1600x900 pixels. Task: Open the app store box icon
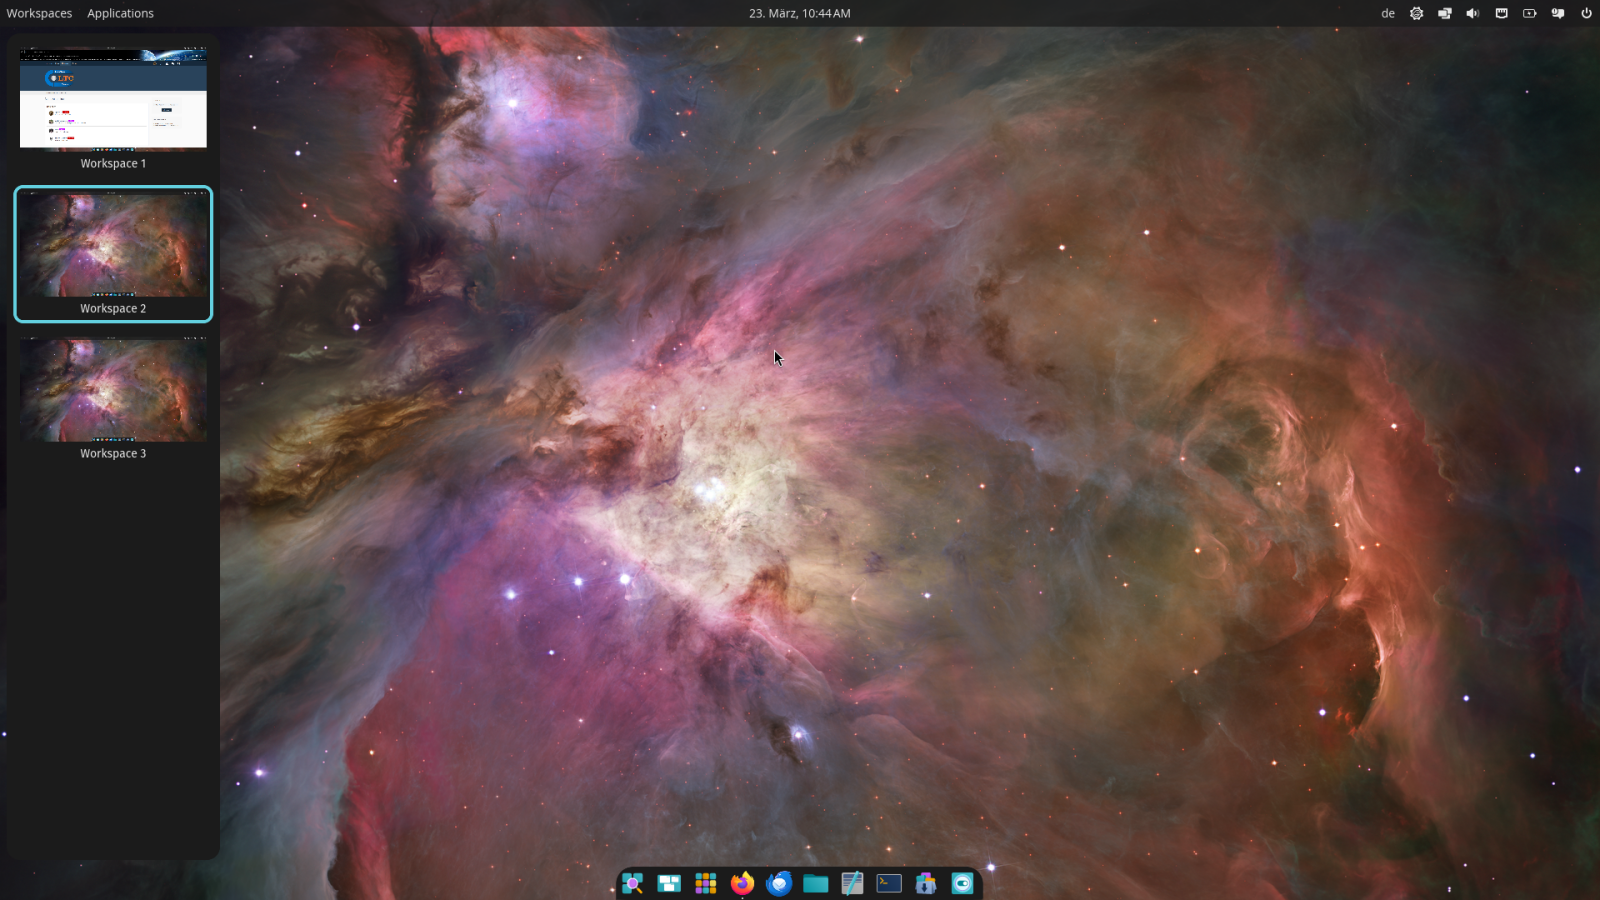(x=926, y=883)
